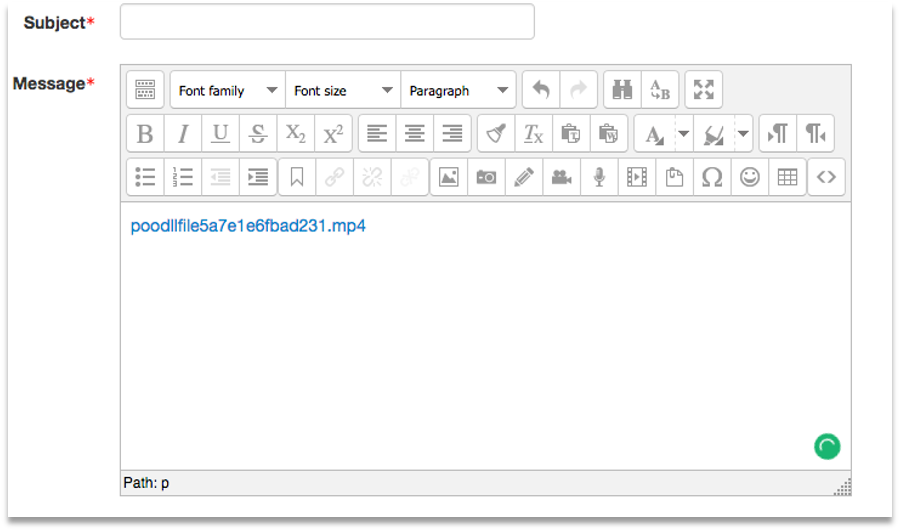Open the Font family dropdown
The height and width of the screenshot is (532, 900).
pos(228,90)
